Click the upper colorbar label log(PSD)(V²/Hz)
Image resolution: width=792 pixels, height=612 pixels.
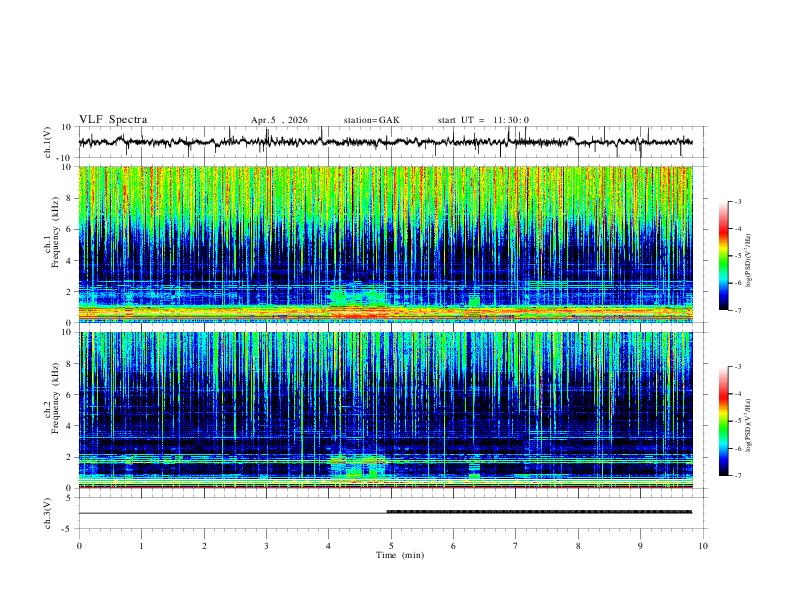pyautogui.click(x=748, y=260)
